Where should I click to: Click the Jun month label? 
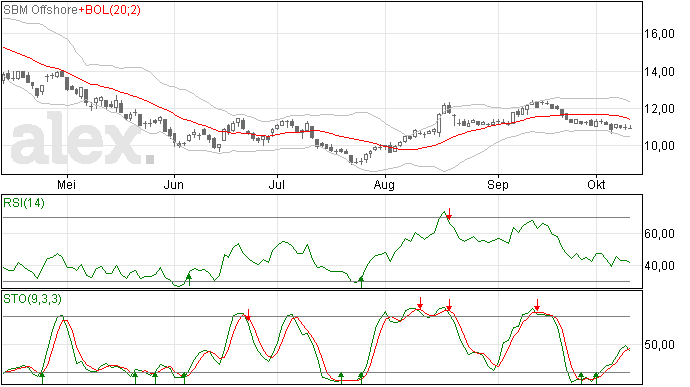pos(174,184)
